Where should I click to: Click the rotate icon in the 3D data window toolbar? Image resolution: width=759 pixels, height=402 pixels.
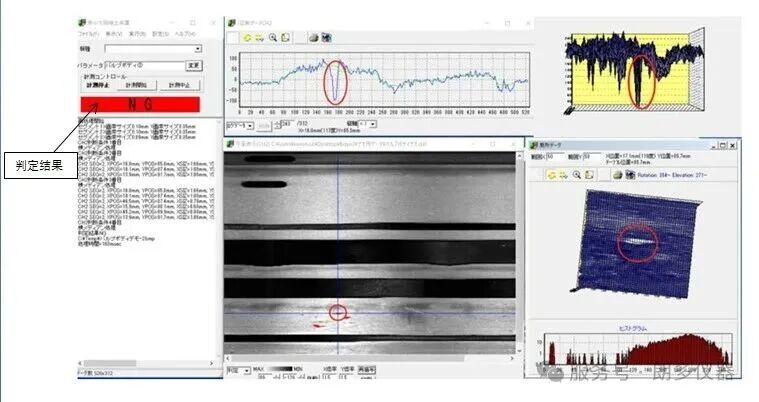tap(551, 175)
